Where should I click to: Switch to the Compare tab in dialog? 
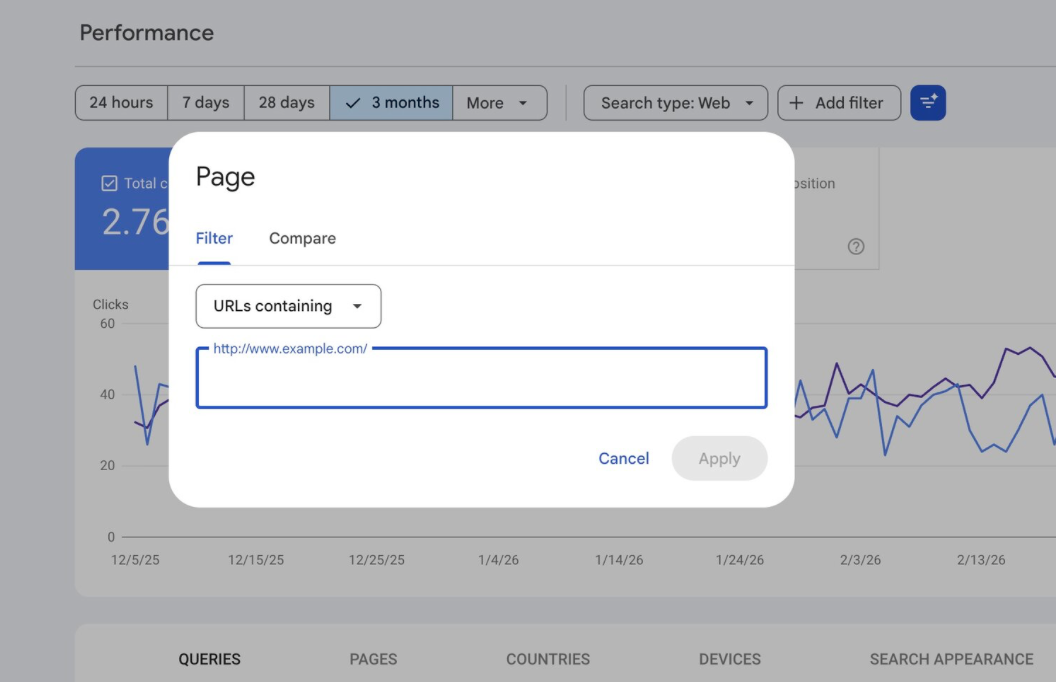pyautogui.click(x=302, y=238)
